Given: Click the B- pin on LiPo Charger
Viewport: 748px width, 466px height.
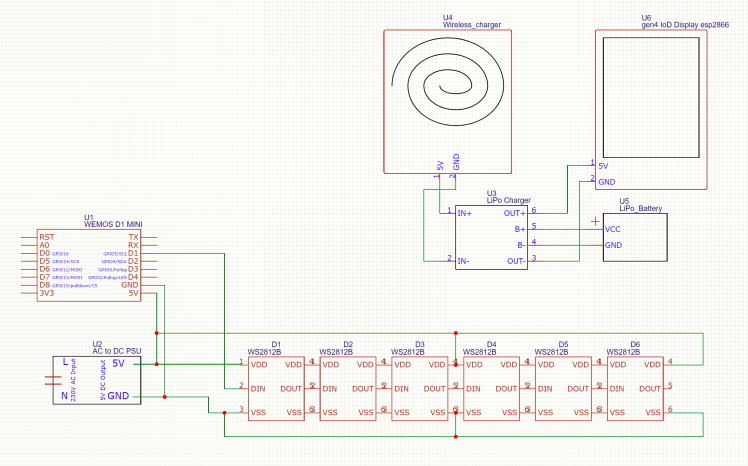Looking at the screenshot, I should pos(521,245).
